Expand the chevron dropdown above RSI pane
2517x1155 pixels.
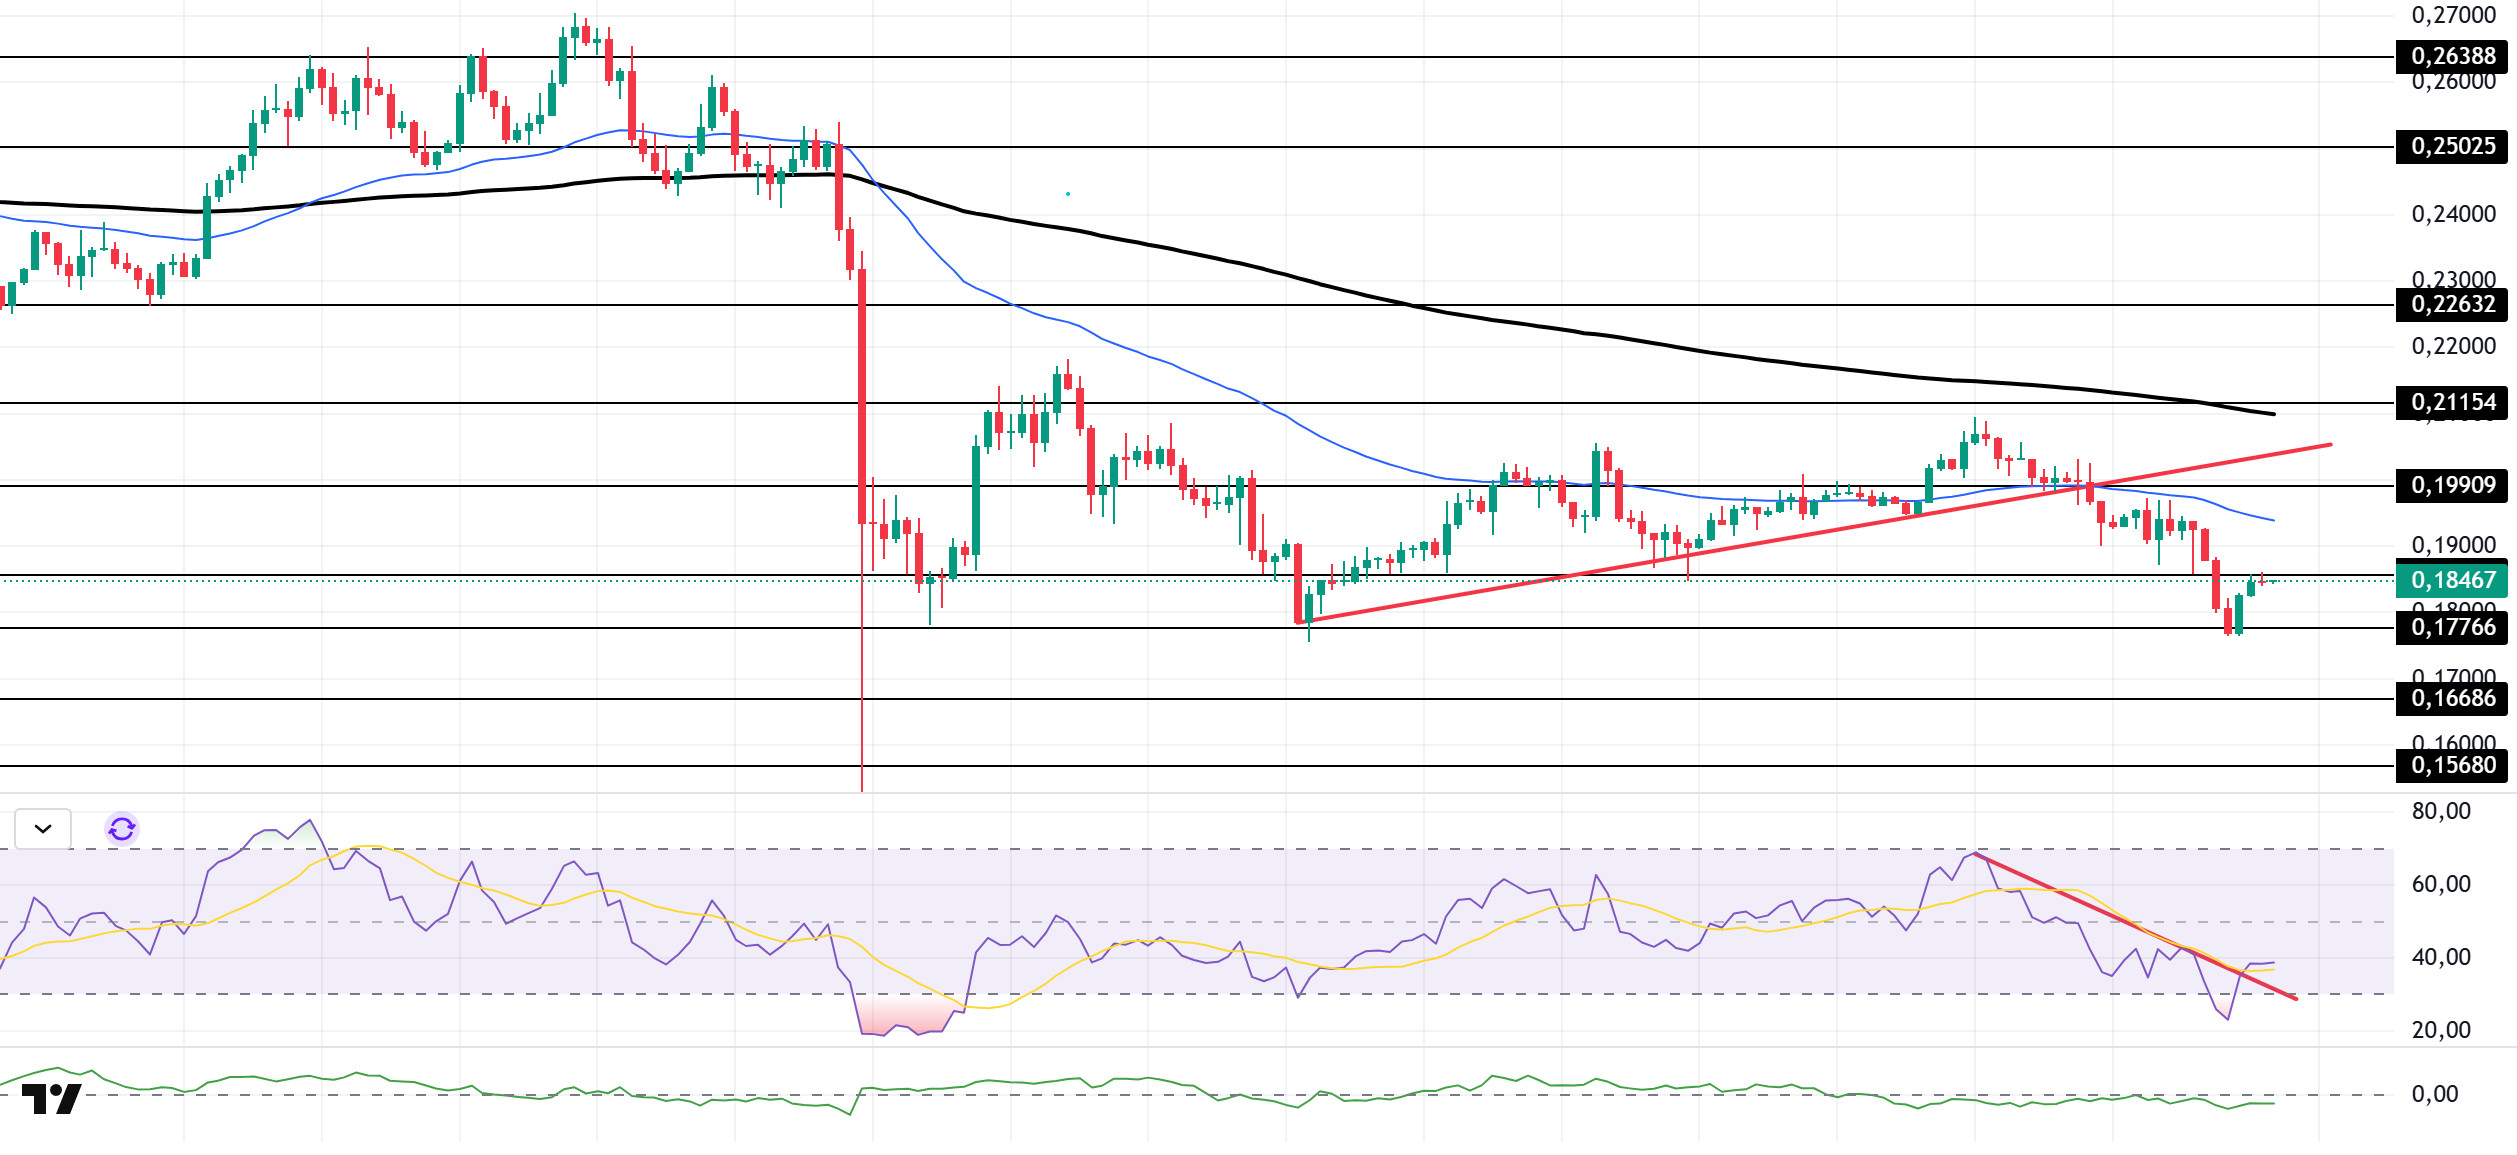pos(43,829)
